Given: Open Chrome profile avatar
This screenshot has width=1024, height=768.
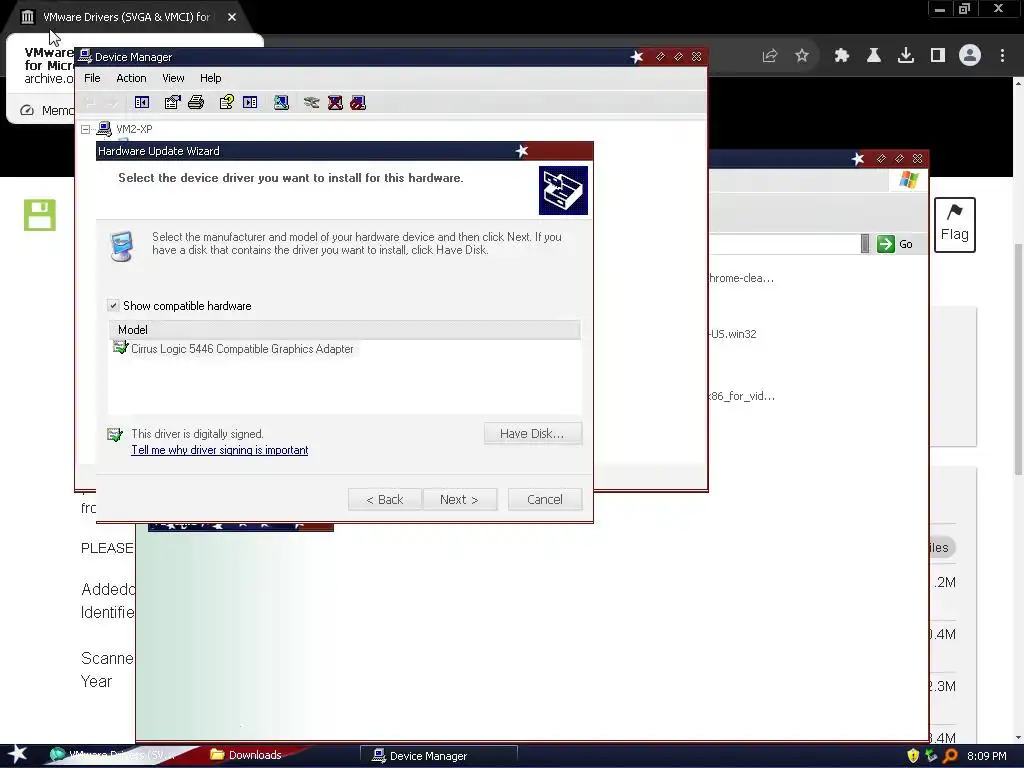Looking at the screenshot, I should tap(970, 56).
